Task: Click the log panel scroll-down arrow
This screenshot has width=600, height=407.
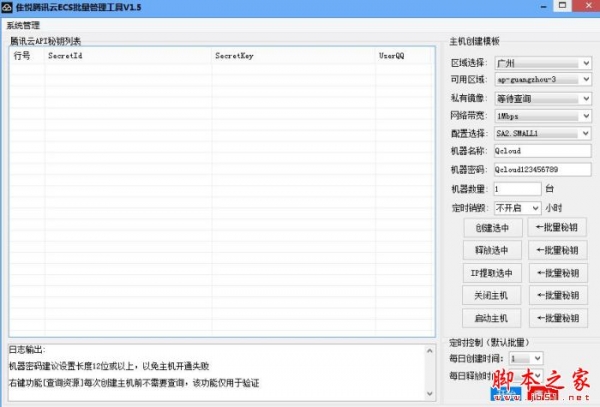Action: pyautogui.click(x=430, y=394)
